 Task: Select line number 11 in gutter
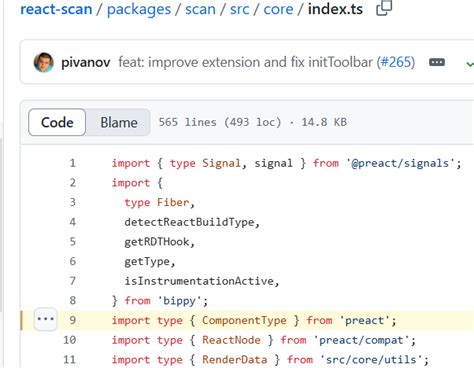[69, 359]
